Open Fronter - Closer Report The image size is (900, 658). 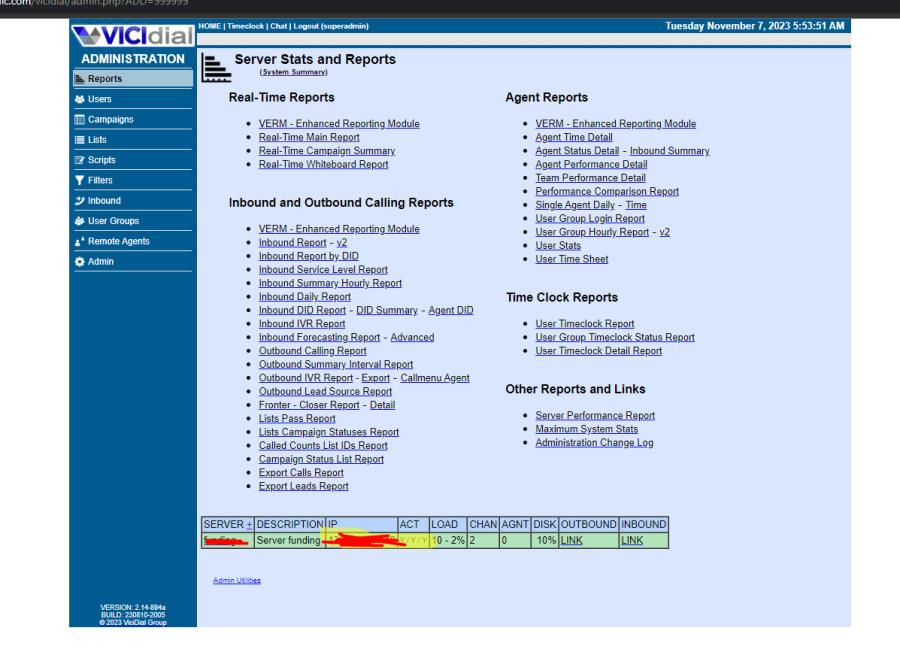[x=309, y=405]
